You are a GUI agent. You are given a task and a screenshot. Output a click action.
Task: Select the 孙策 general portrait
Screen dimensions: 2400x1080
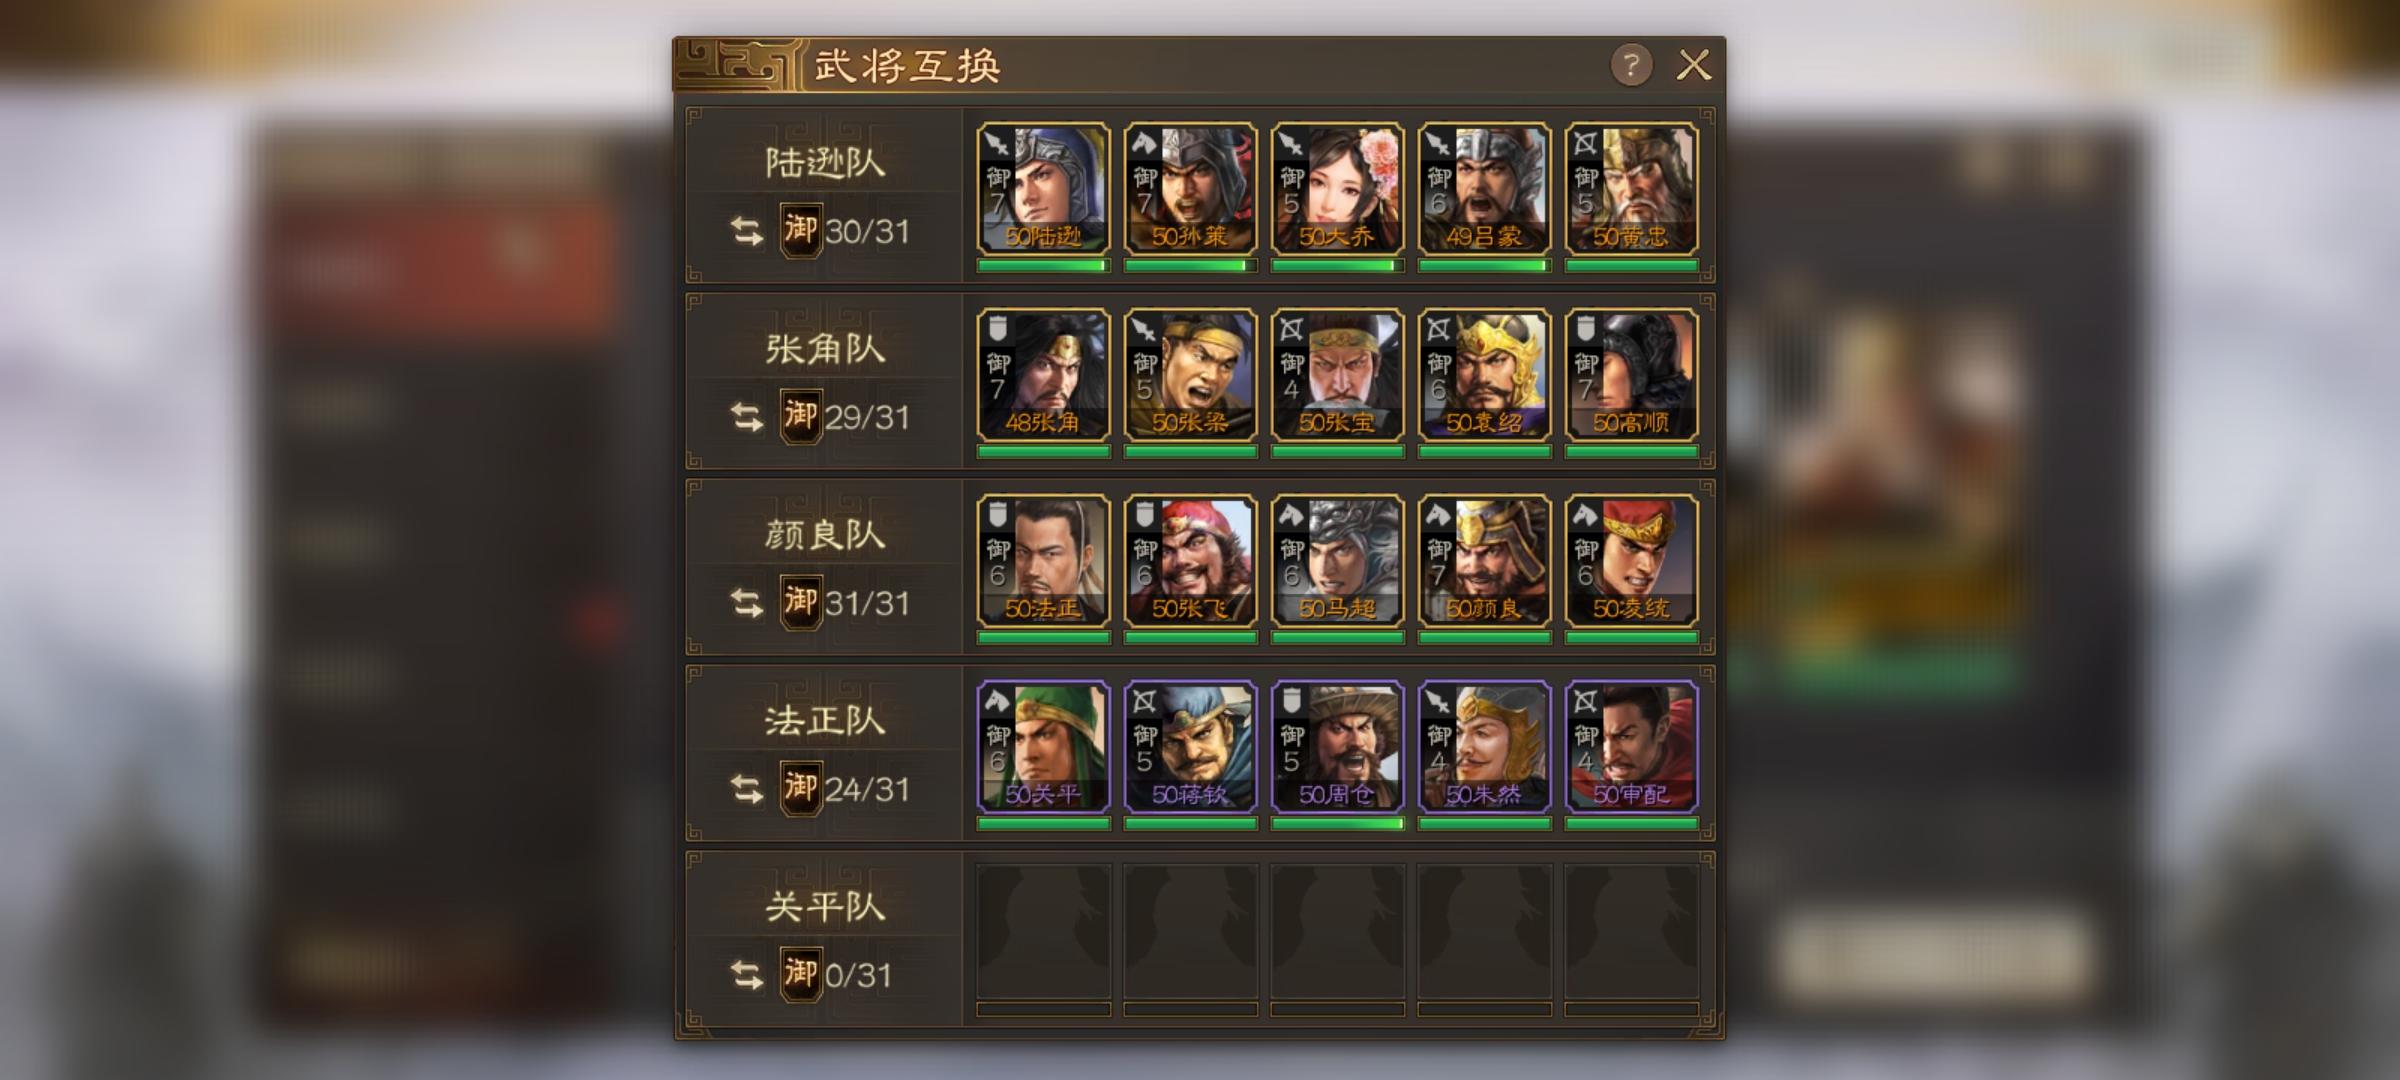[1190, 189]
